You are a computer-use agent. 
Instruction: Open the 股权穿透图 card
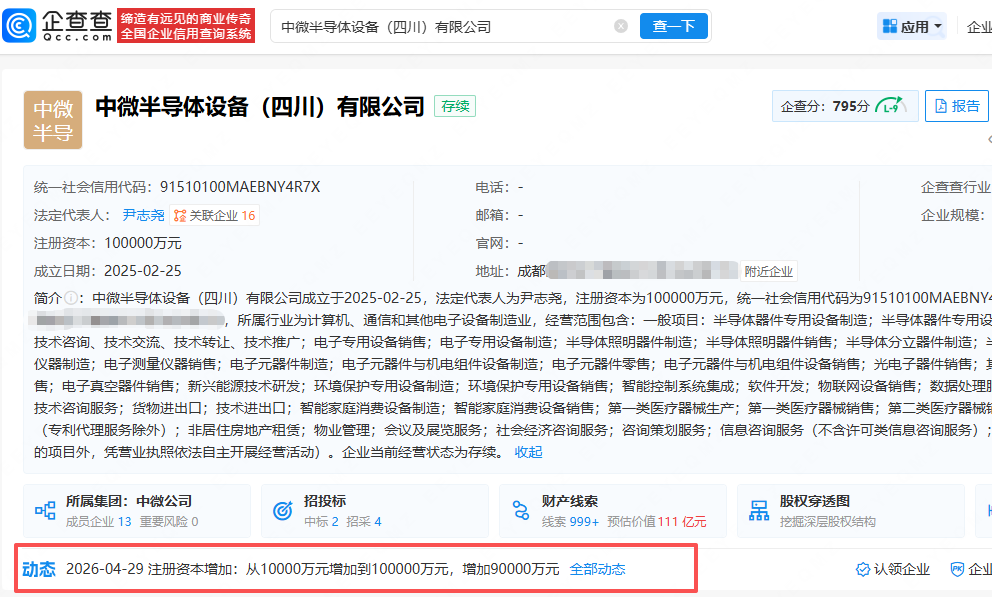point(850,511)
